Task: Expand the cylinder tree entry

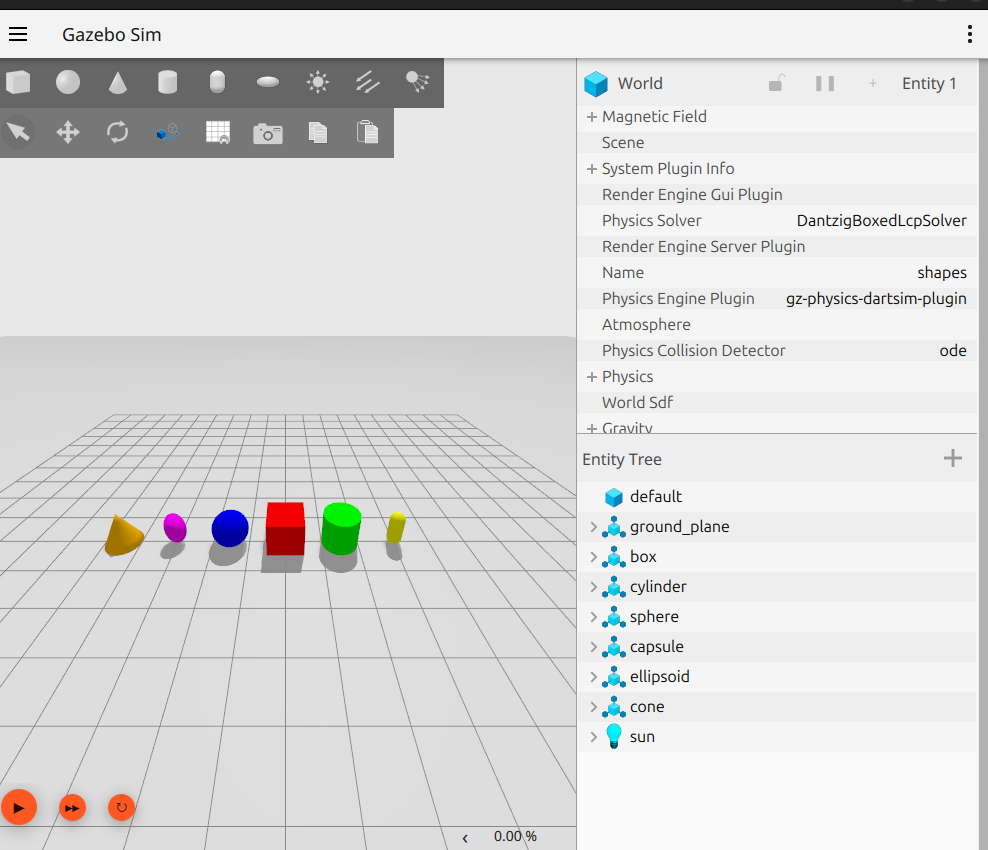Action: pos(593,587)
